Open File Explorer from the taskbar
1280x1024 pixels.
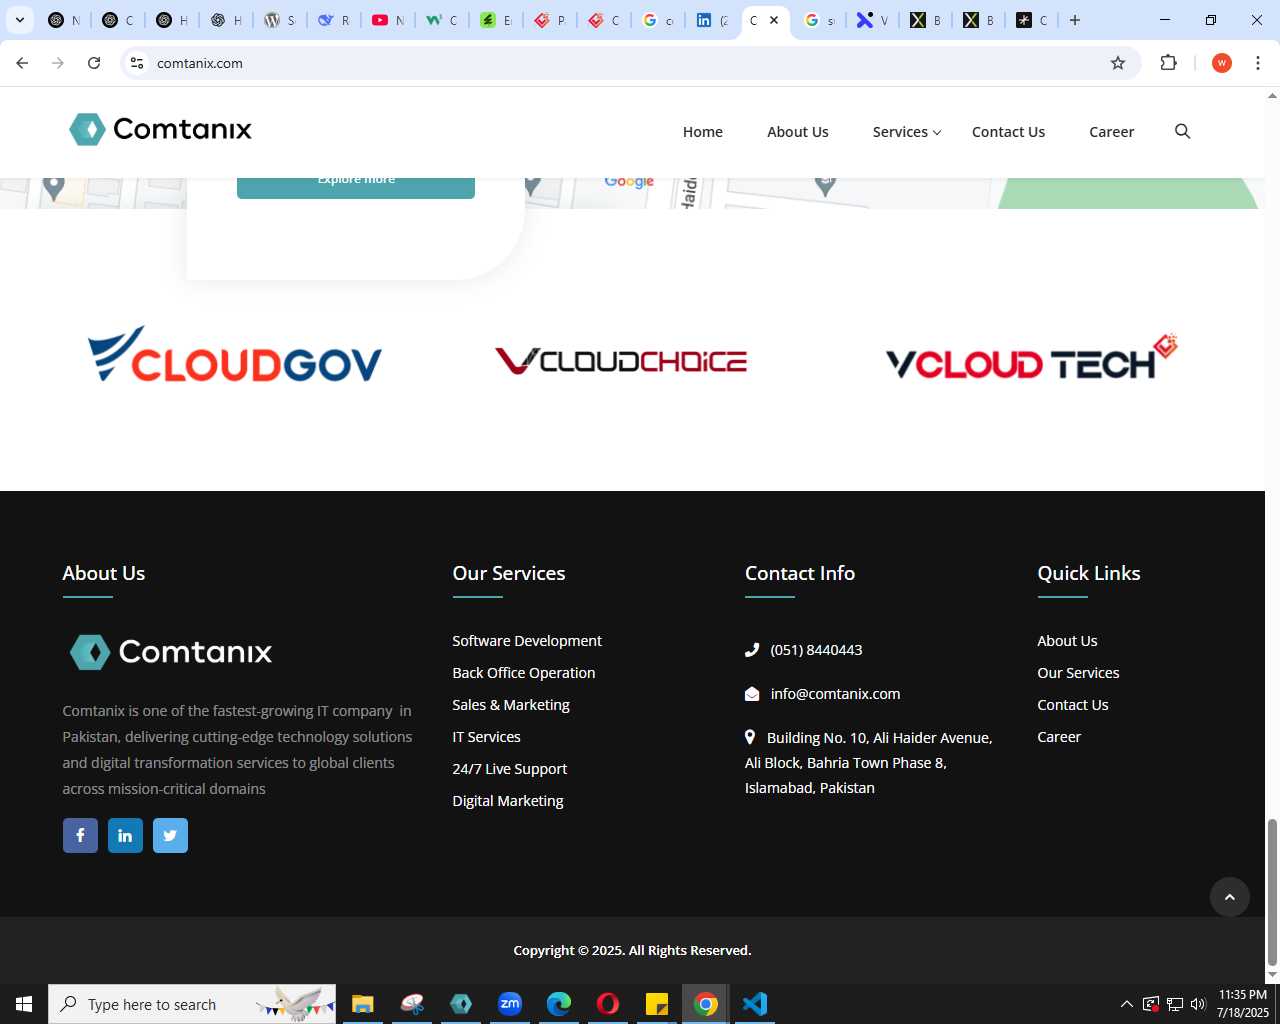click(x=363, y=1004)
